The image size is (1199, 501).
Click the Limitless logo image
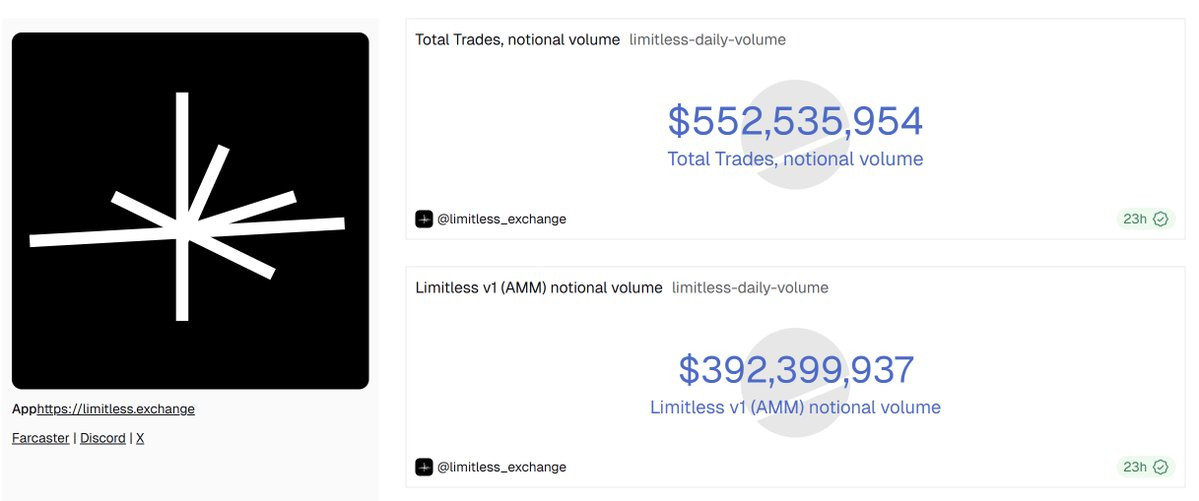click(190, 210)
